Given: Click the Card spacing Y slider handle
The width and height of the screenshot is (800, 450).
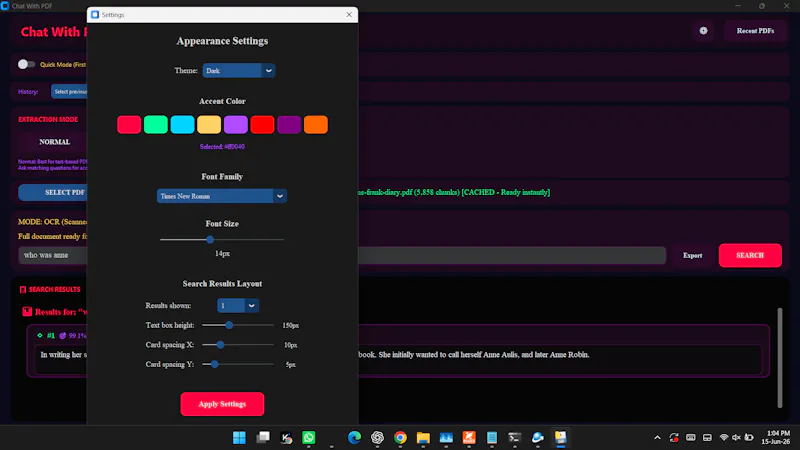Looking at the screenshot, I should coord(215,364).
